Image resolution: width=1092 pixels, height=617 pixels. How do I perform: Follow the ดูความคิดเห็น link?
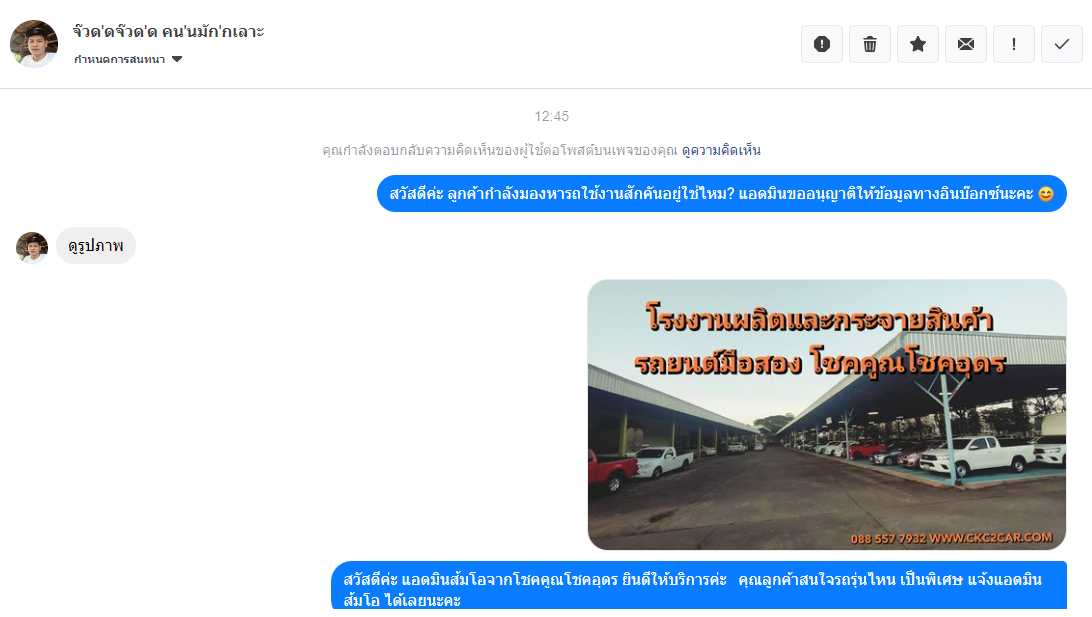pos(721,150)
